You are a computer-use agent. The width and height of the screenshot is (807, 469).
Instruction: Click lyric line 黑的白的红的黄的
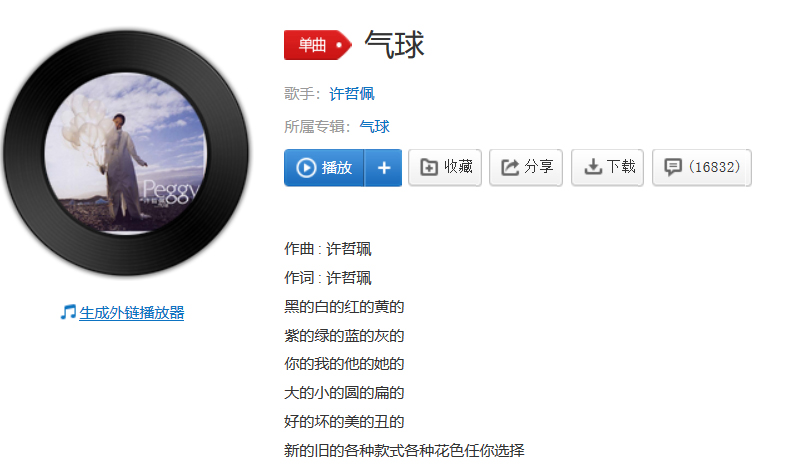(344, 307)
